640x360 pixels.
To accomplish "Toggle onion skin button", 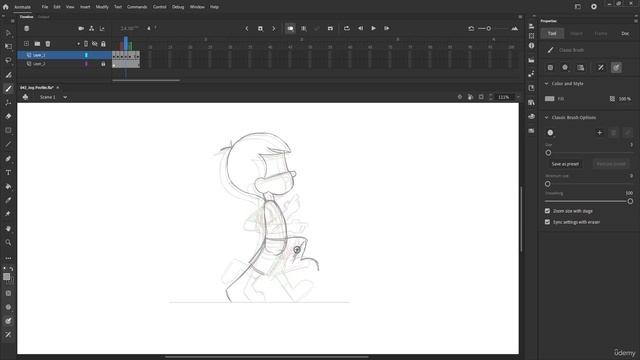I will coord(290,29).
